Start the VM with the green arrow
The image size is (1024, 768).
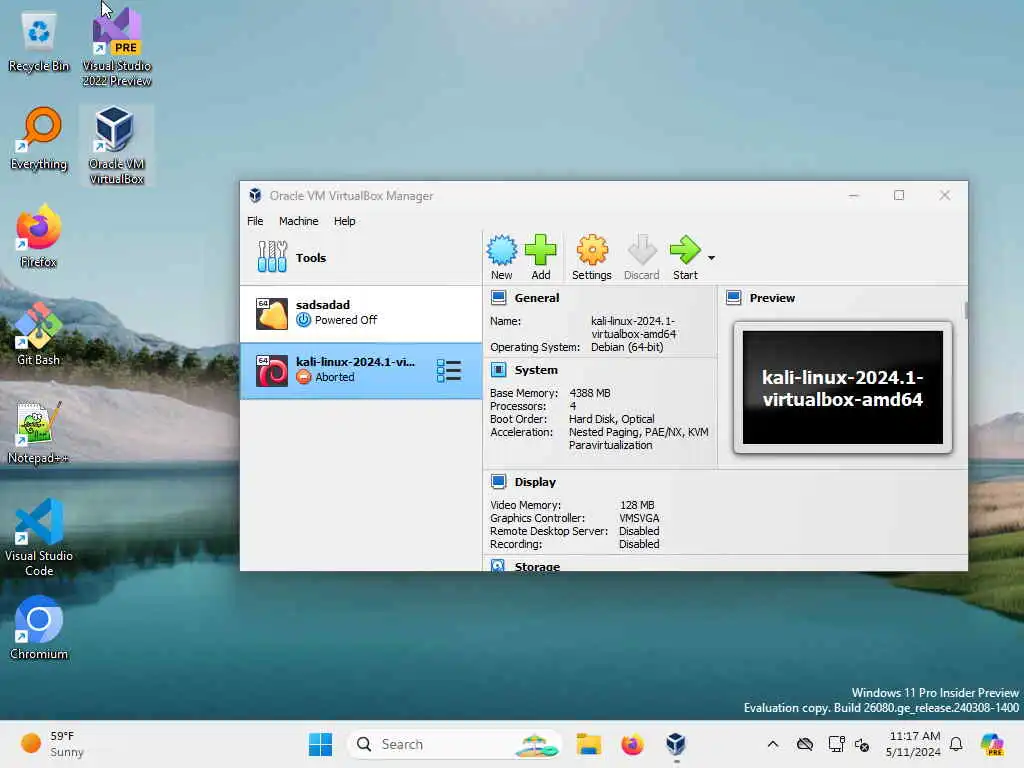685,257
